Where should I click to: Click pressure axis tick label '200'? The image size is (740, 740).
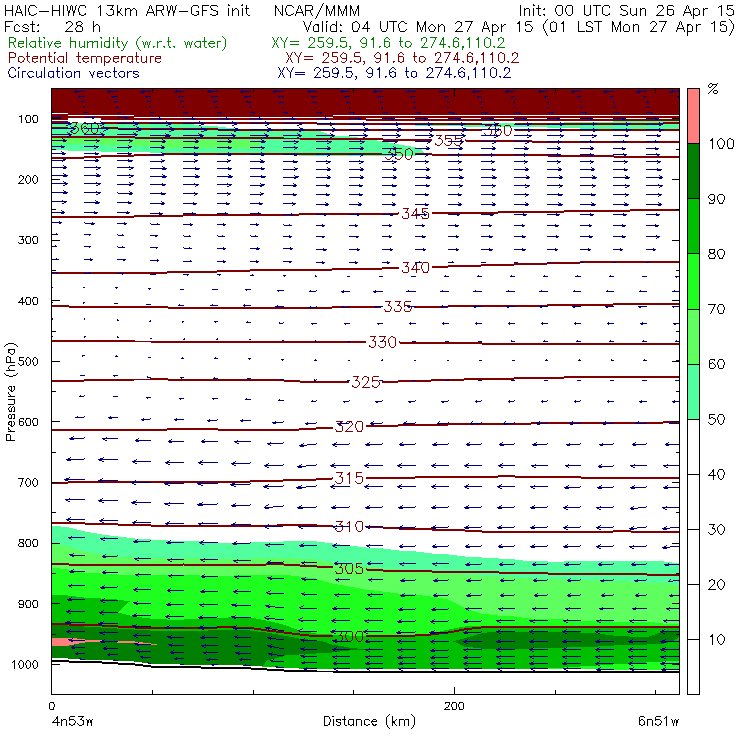(28, 179)
